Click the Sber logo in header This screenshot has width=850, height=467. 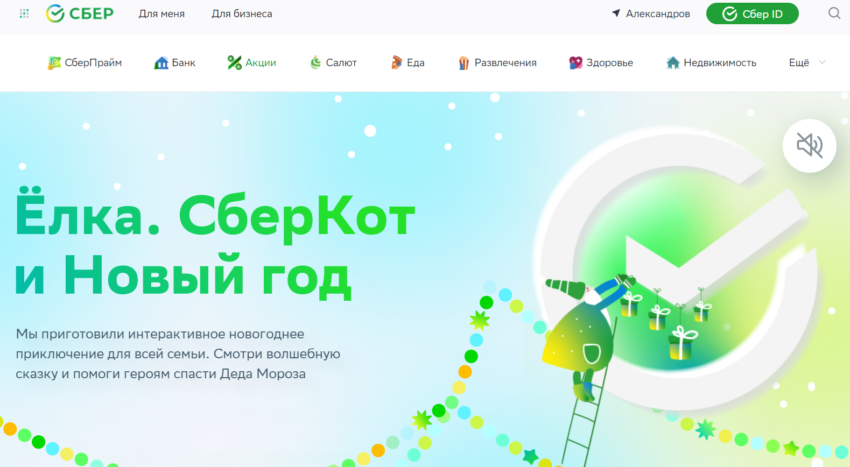pyautogui.click(x=80, y=14)
